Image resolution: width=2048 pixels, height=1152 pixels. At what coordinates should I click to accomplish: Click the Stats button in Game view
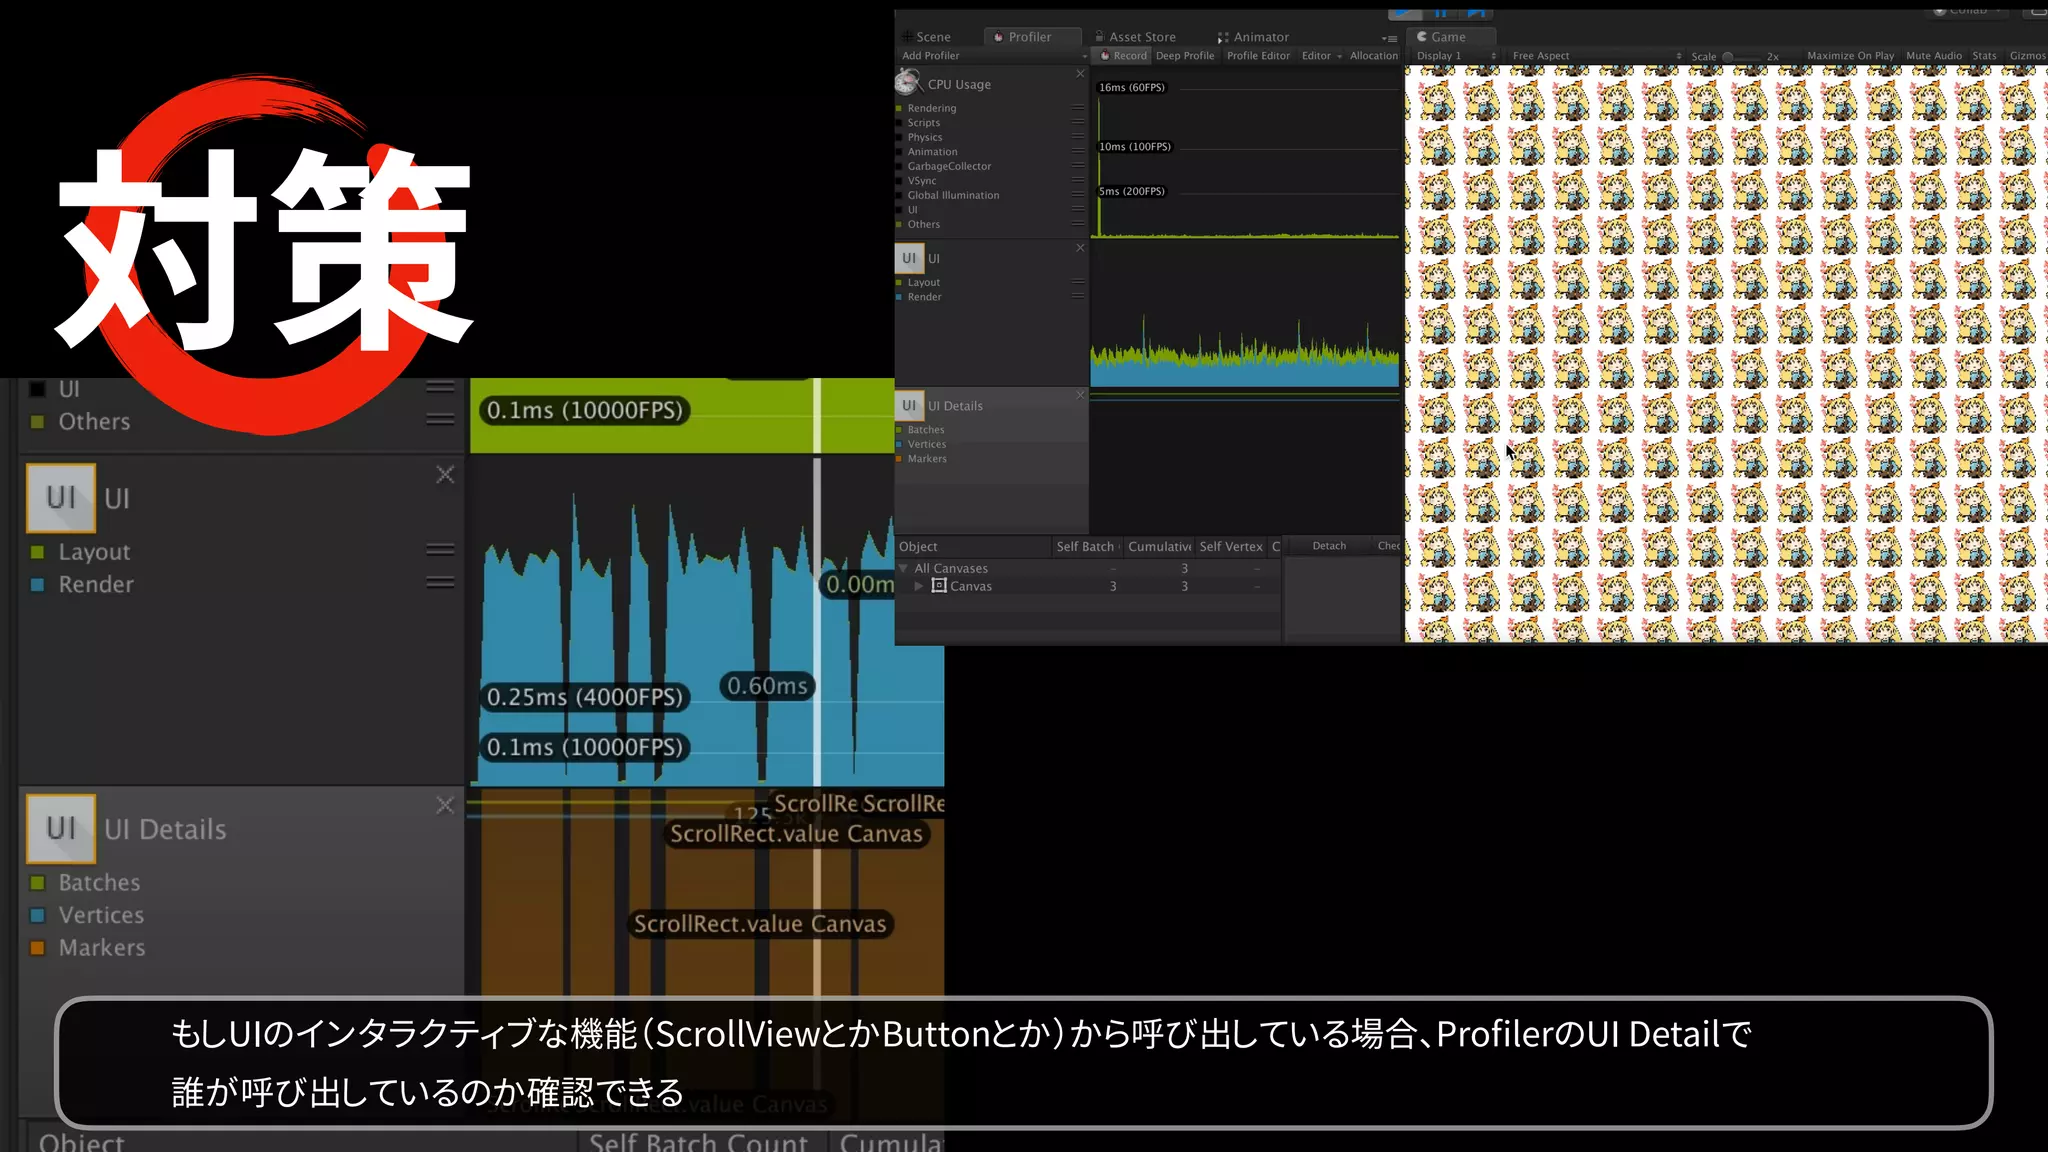tap(1984, 56)
